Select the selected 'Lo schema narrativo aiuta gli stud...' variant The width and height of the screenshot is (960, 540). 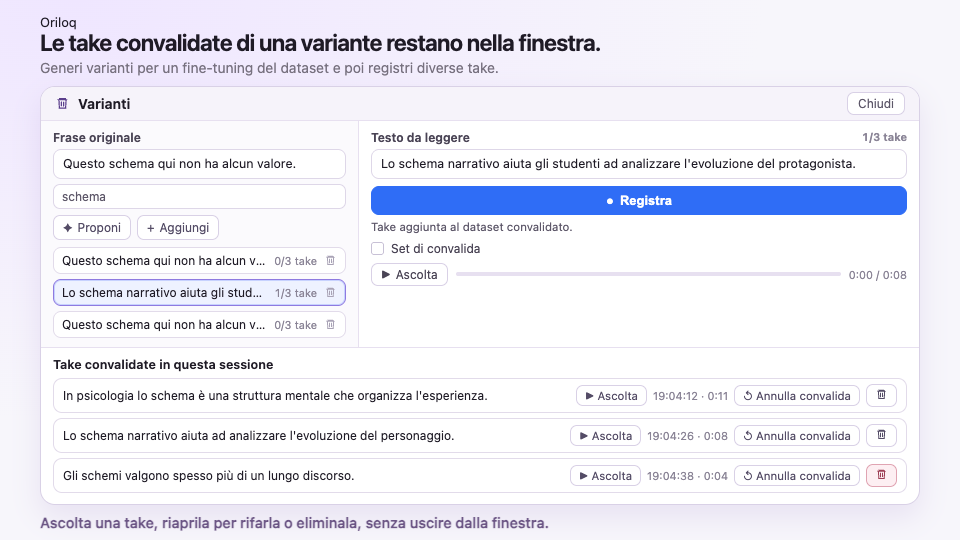199,293
